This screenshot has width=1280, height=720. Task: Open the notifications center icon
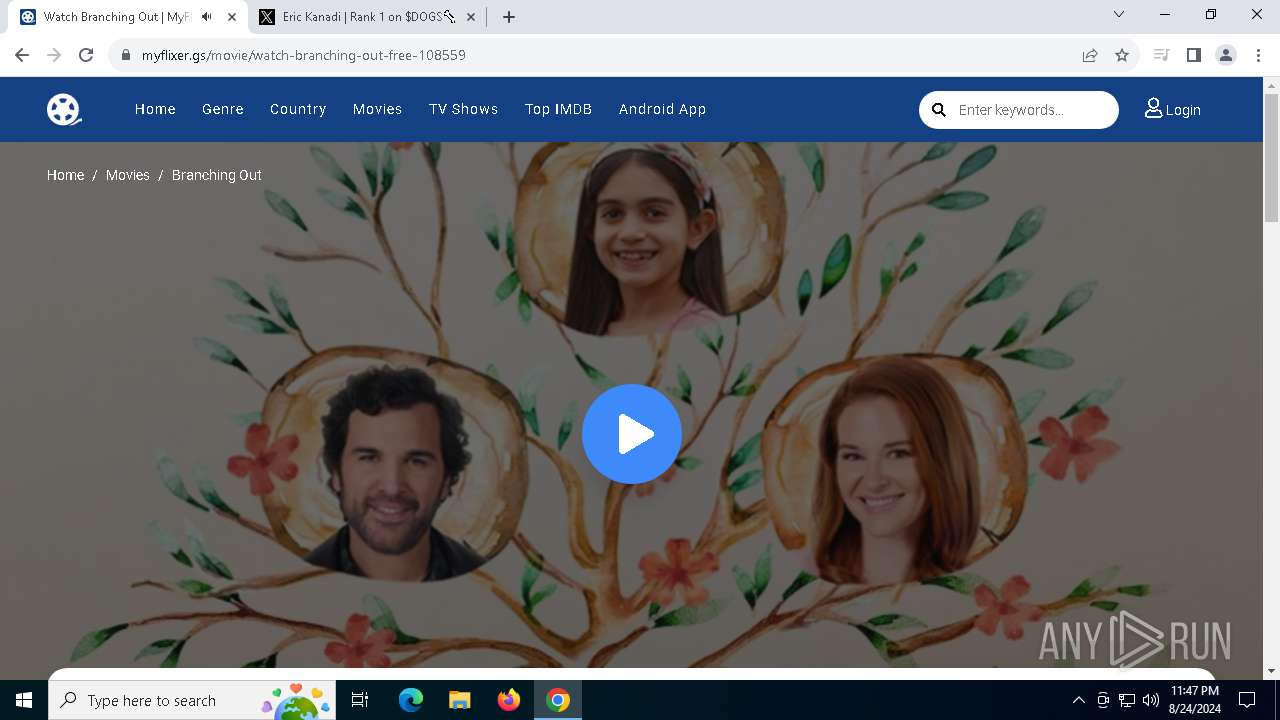click(x=1247, y=700)
